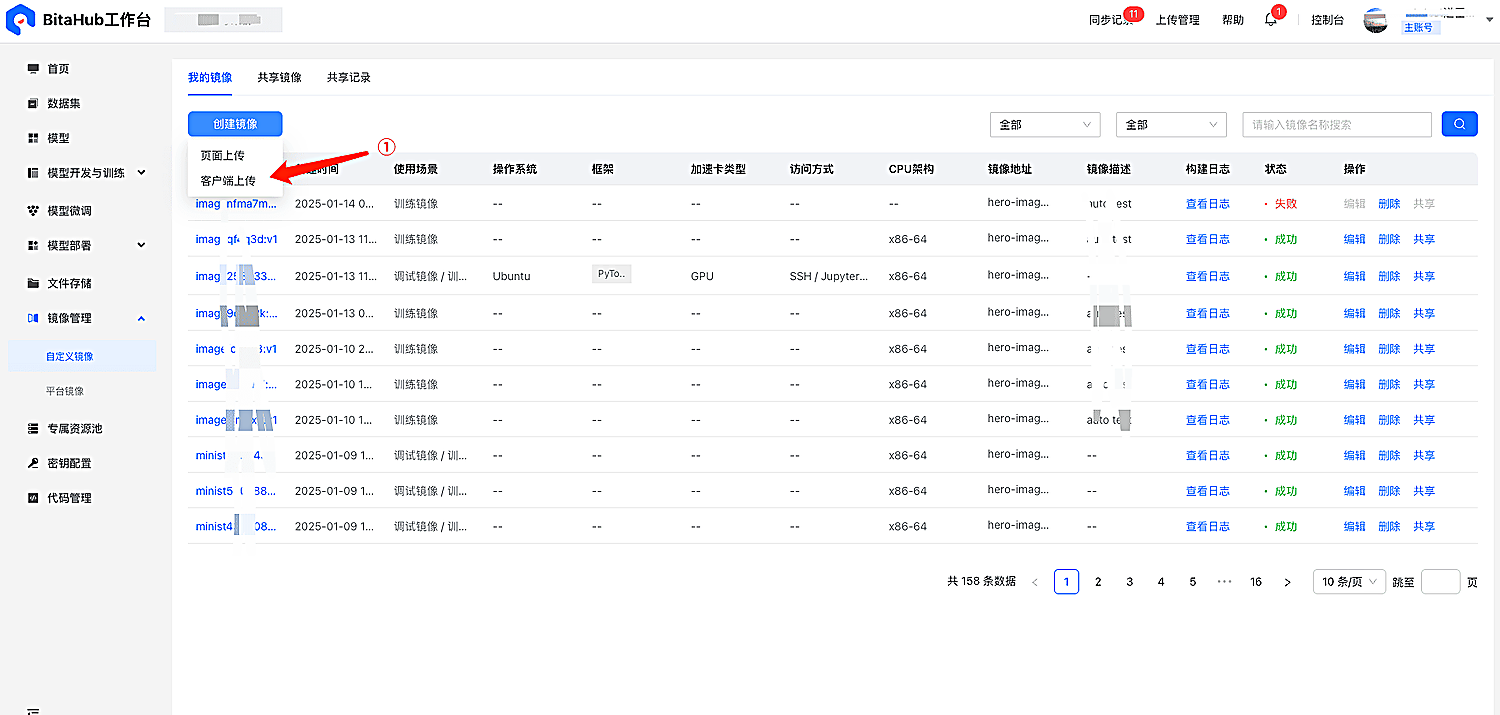This screenshot has height=715, width=1500.
Task: Click the 模型 sidebar icon
Action: click(33, 138)
